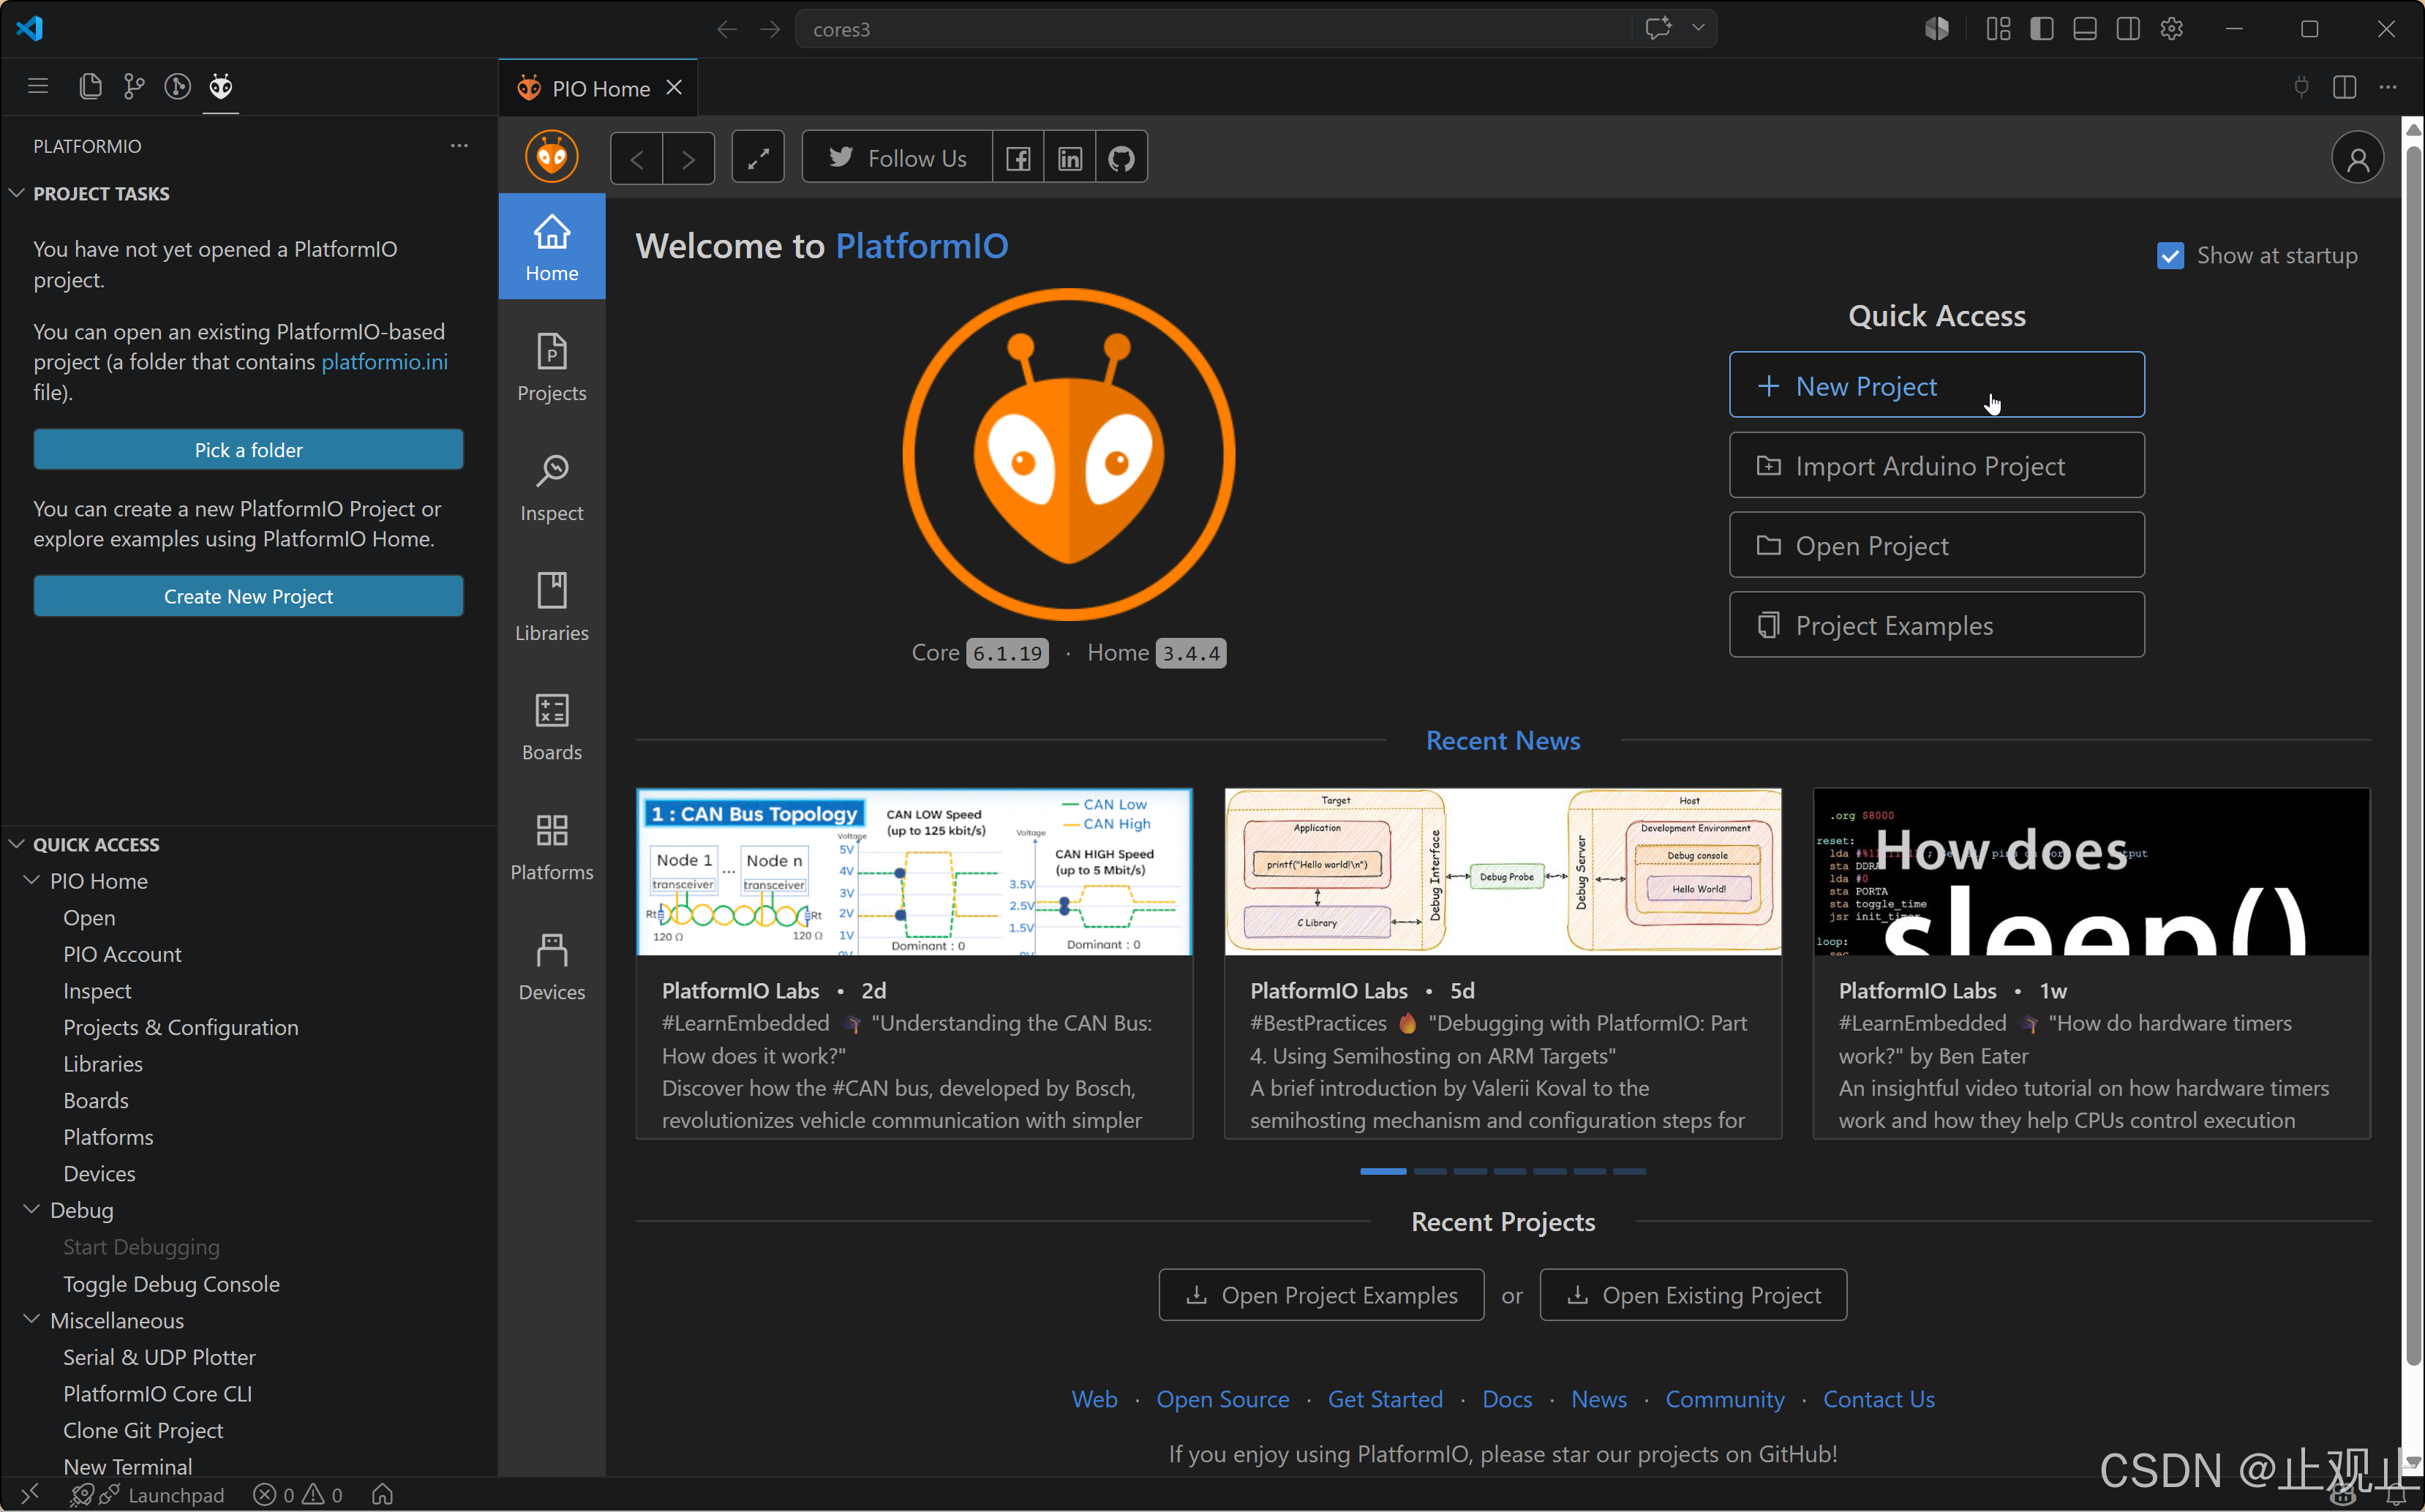Click the LinkedIn icon in PIO toolbar
The image size is (2425, 1512).
pyautogui.click(x=1070, y=158)
